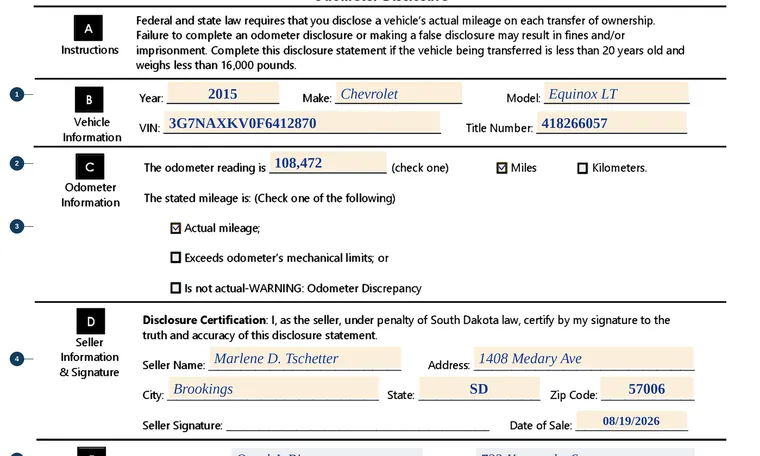Check Is not actual-WARNING Odometer Discrepancy box
Image resolution: width=760 pixels, height=456 pixels.
coord(175,288)
